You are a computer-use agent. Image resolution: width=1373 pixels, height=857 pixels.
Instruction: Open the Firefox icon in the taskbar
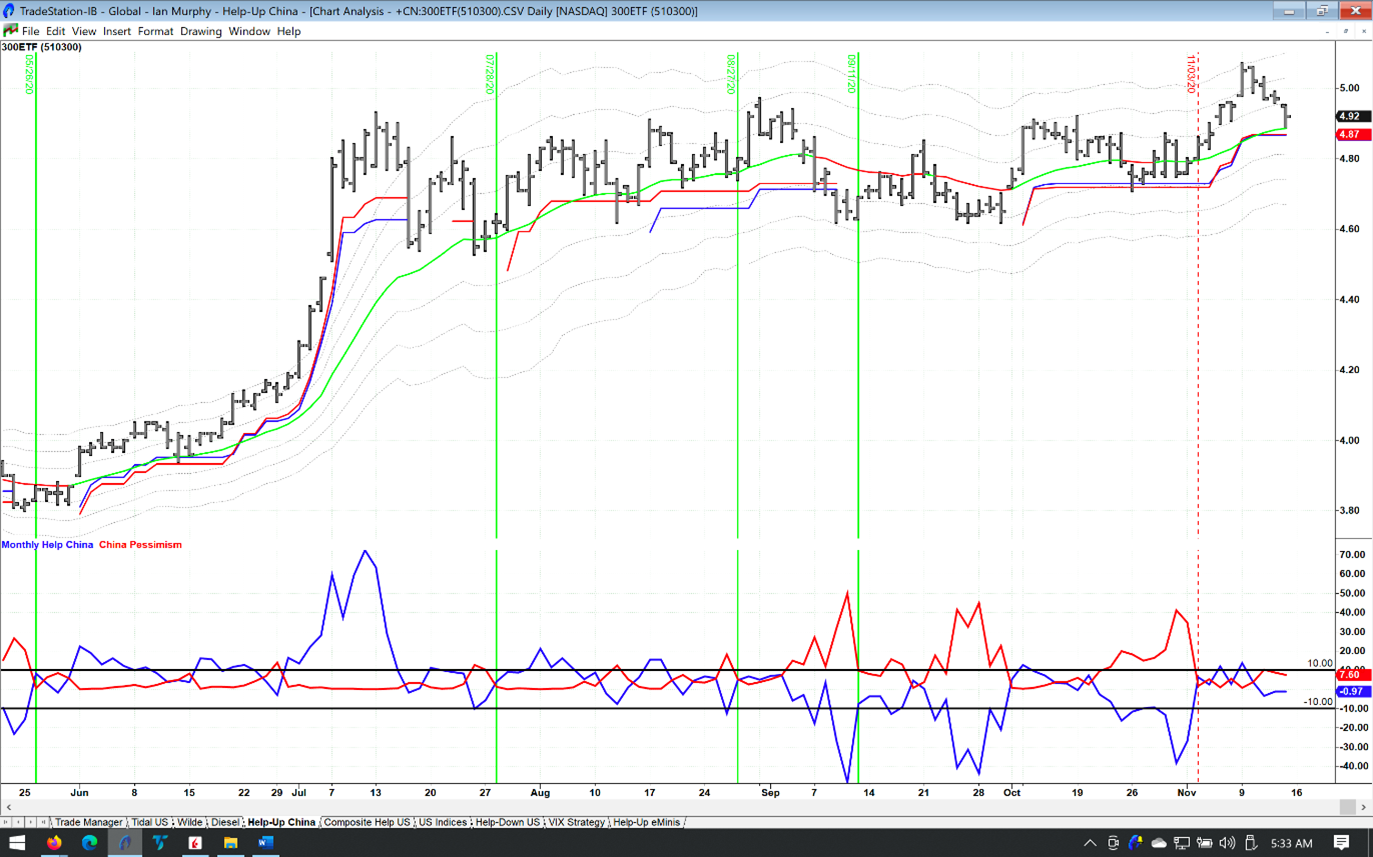tap(54, 843)
